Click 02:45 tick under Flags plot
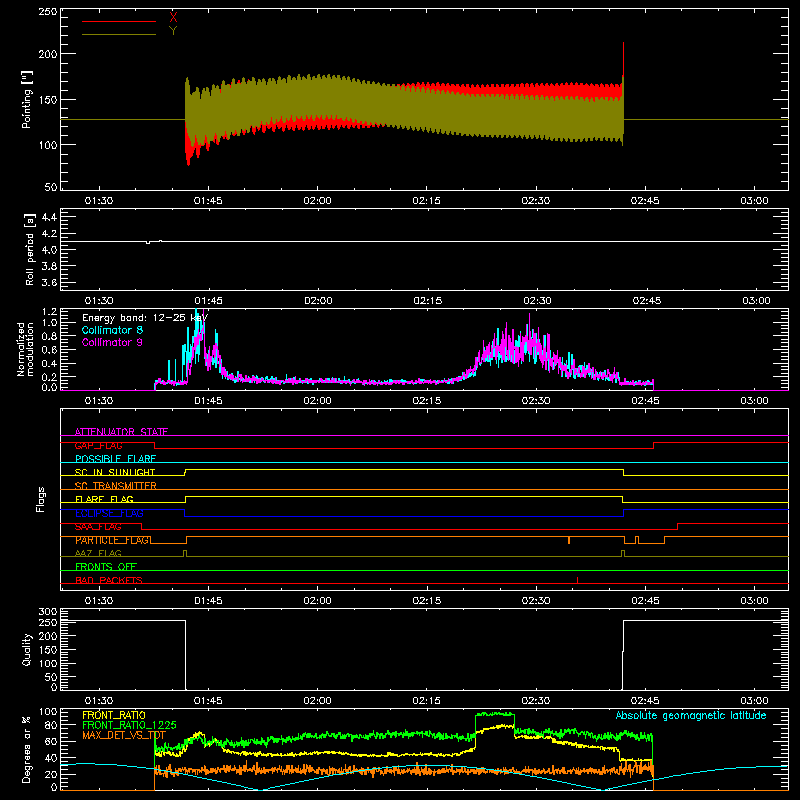 [x=645, y=601]
